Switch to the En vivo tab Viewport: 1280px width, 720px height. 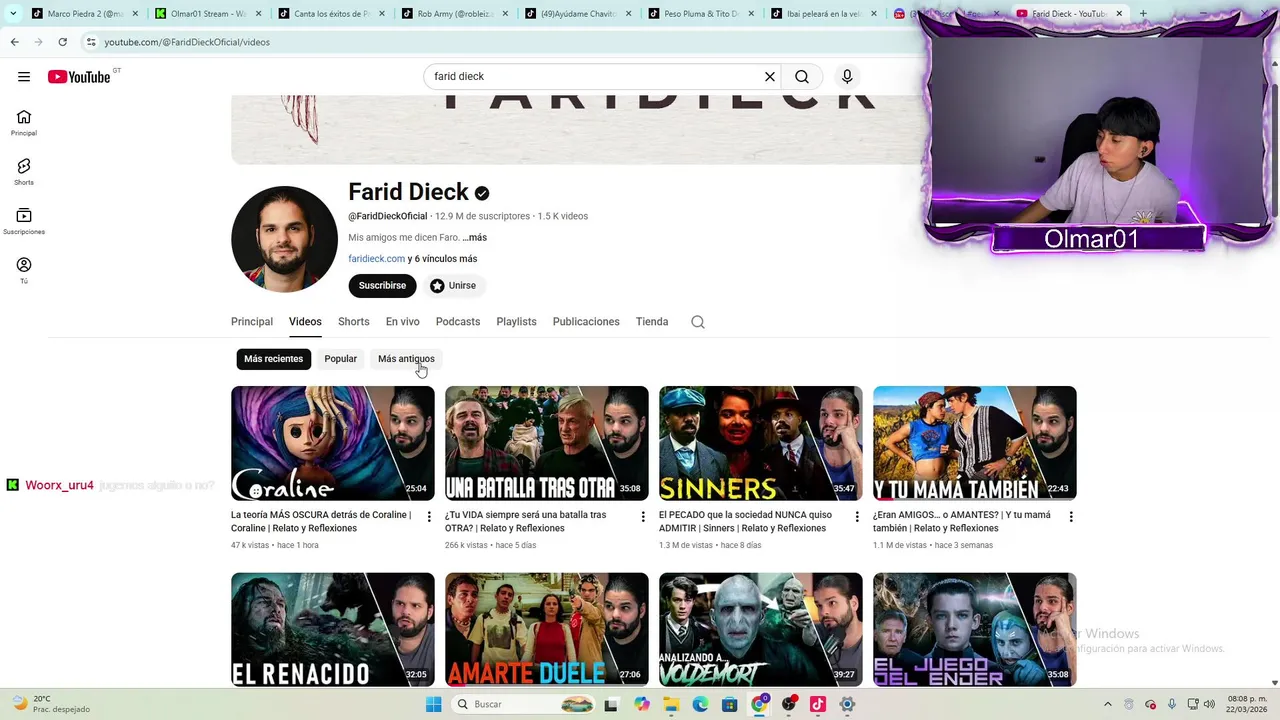(x=403, y=322)
